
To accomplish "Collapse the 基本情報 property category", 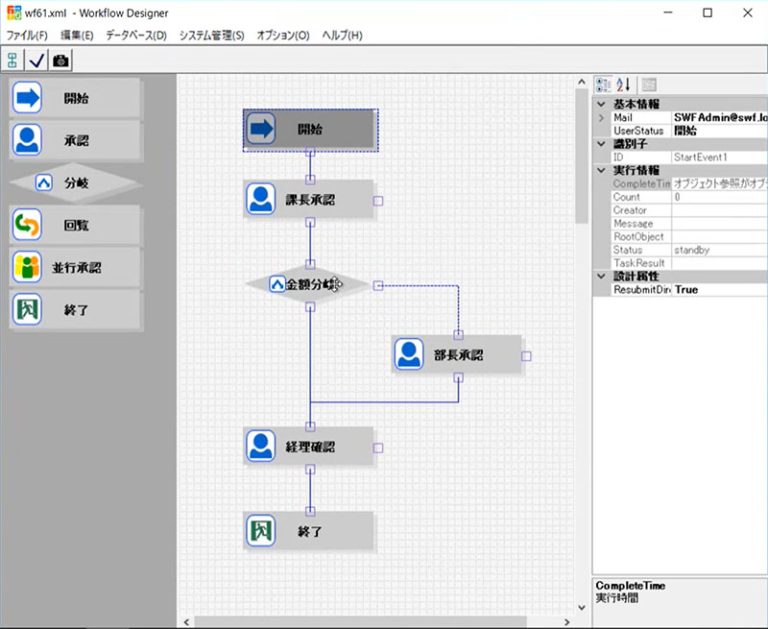I will pos(600,104).
